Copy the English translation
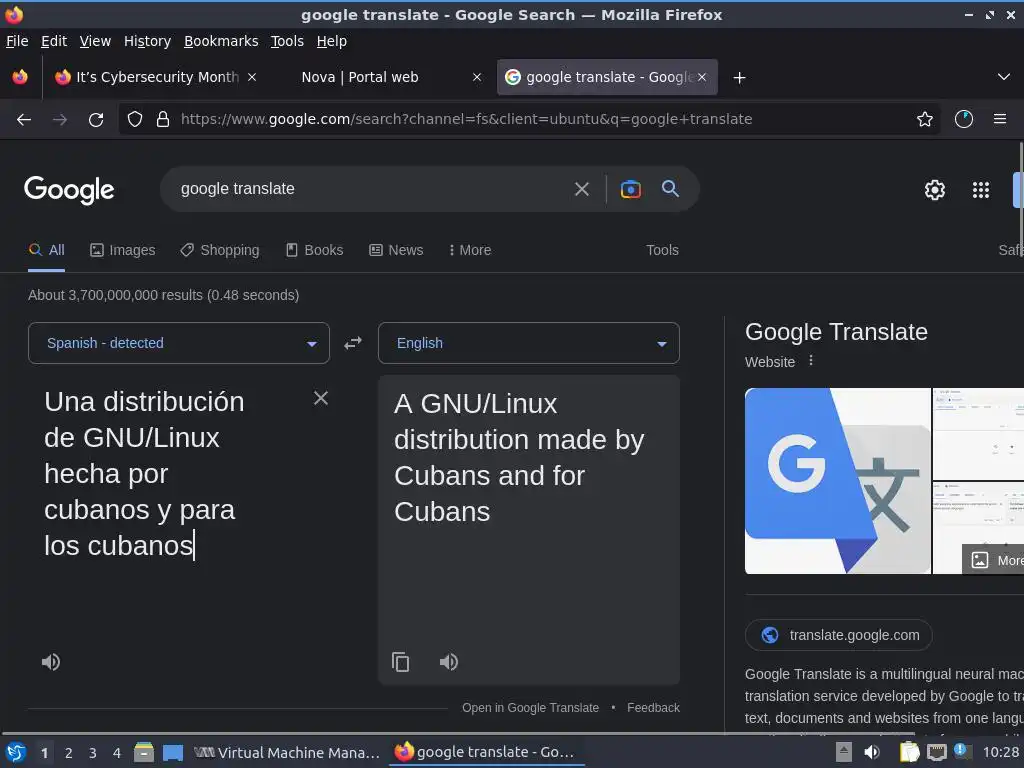 pos(400,662)
